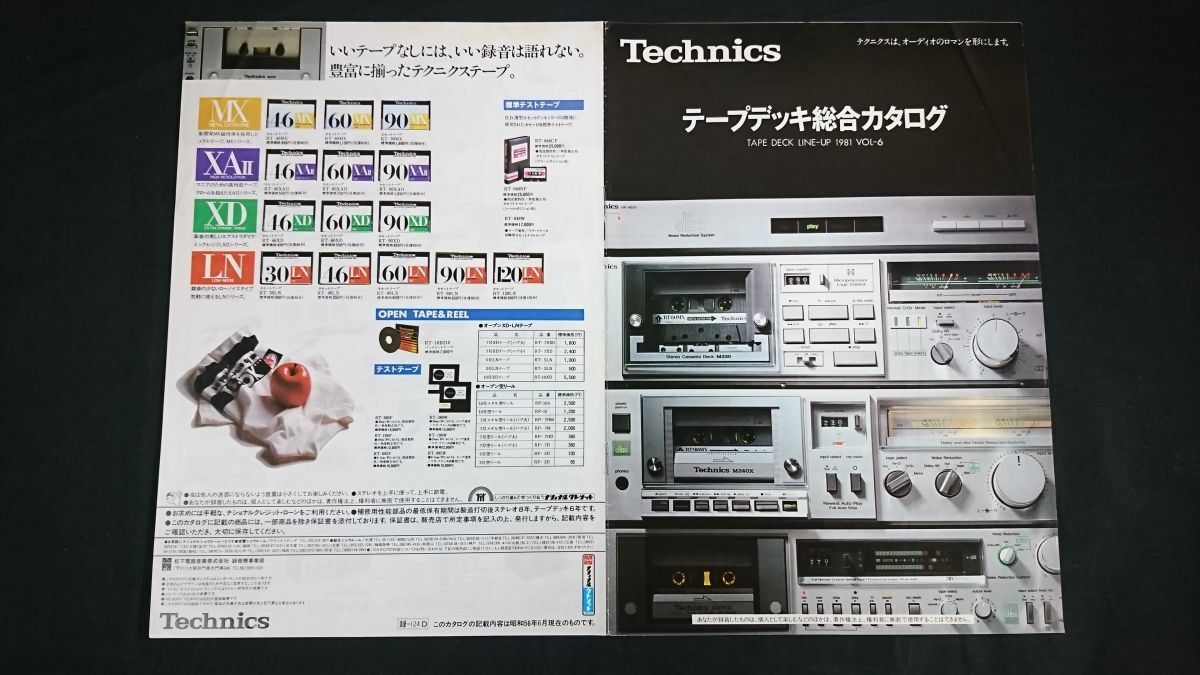Select the 46 MX cassette package
This screenshot has width=1200, height=675.
[x=293, y=117]
